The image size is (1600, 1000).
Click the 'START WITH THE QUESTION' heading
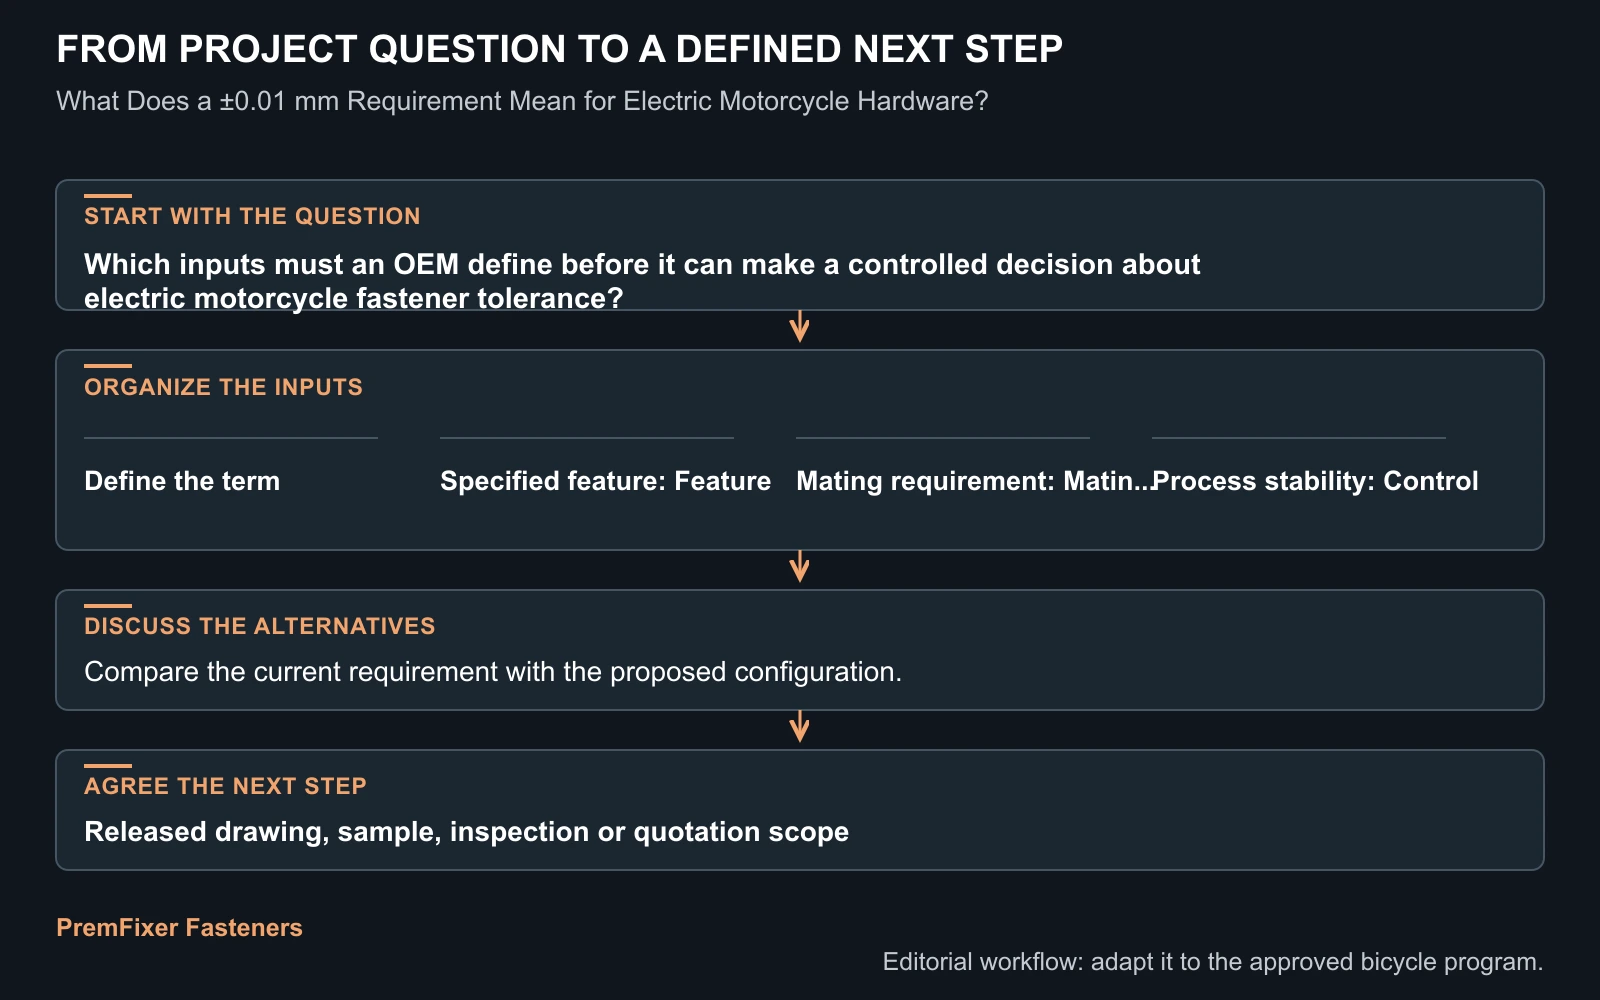[x=252, y=216]
